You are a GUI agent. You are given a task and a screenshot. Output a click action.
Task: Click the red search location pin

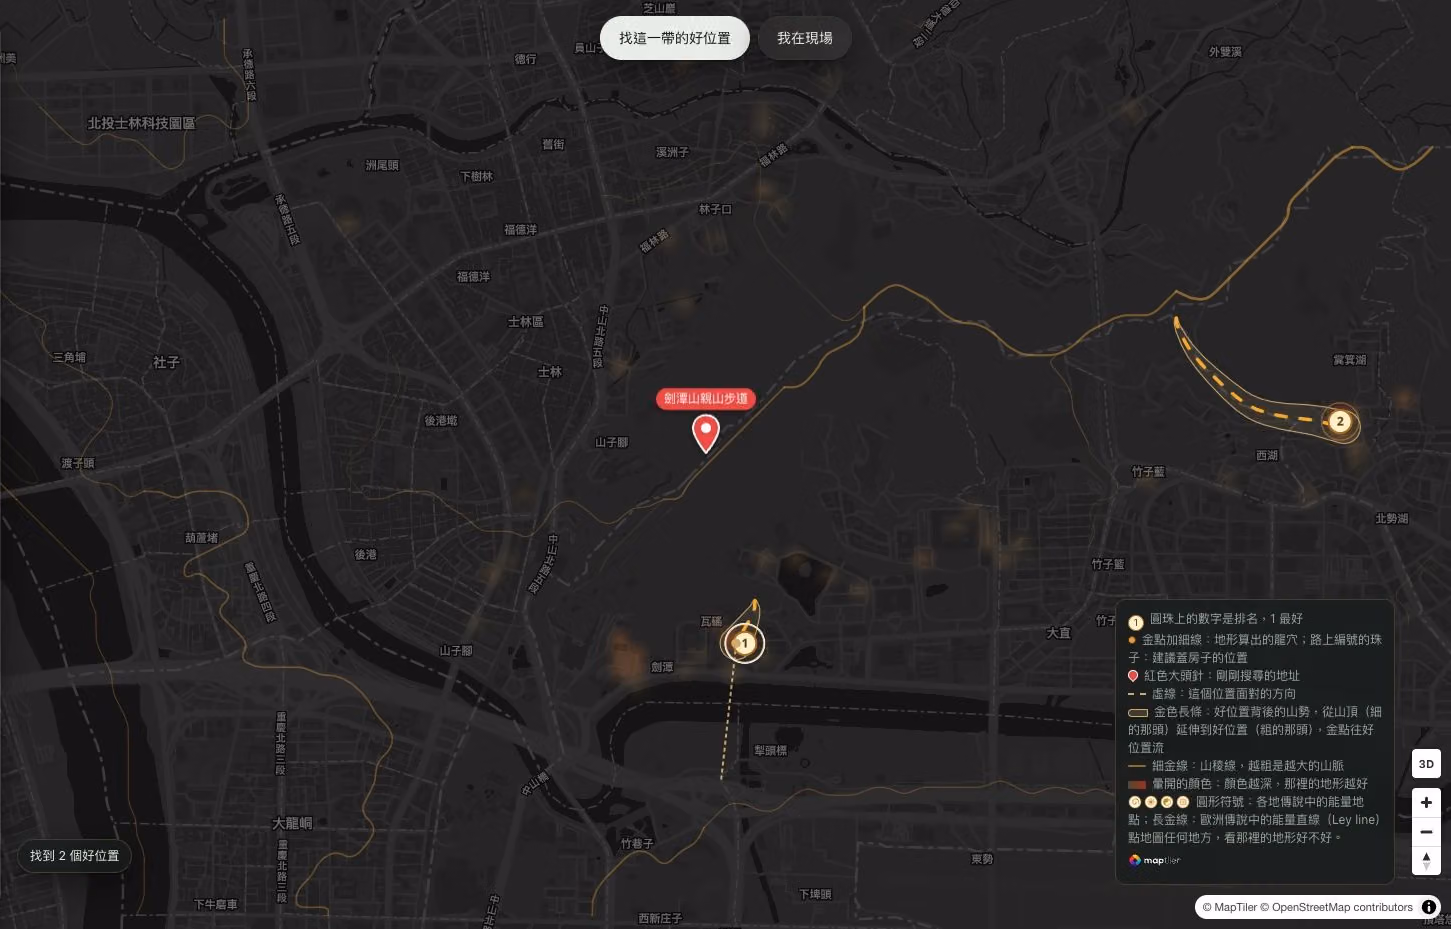click(x=706, y=434)
